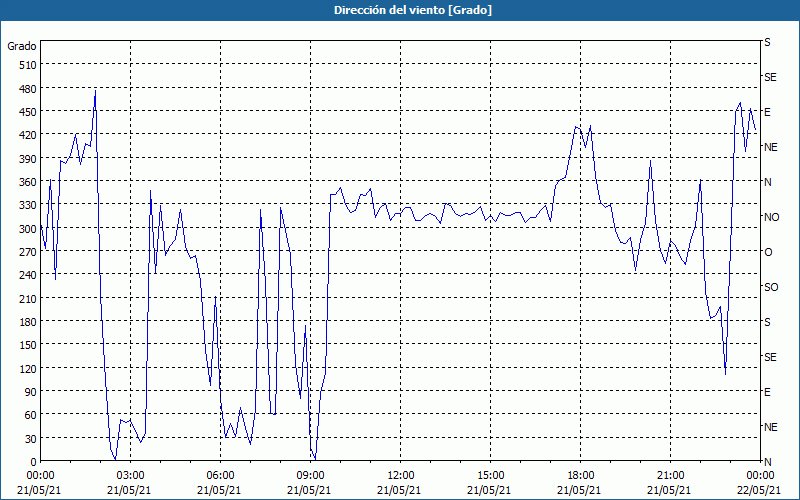Viewport: 800px width, 500px height.
Task: Select the 510 tick on degree axis
Action: point(28,65)
